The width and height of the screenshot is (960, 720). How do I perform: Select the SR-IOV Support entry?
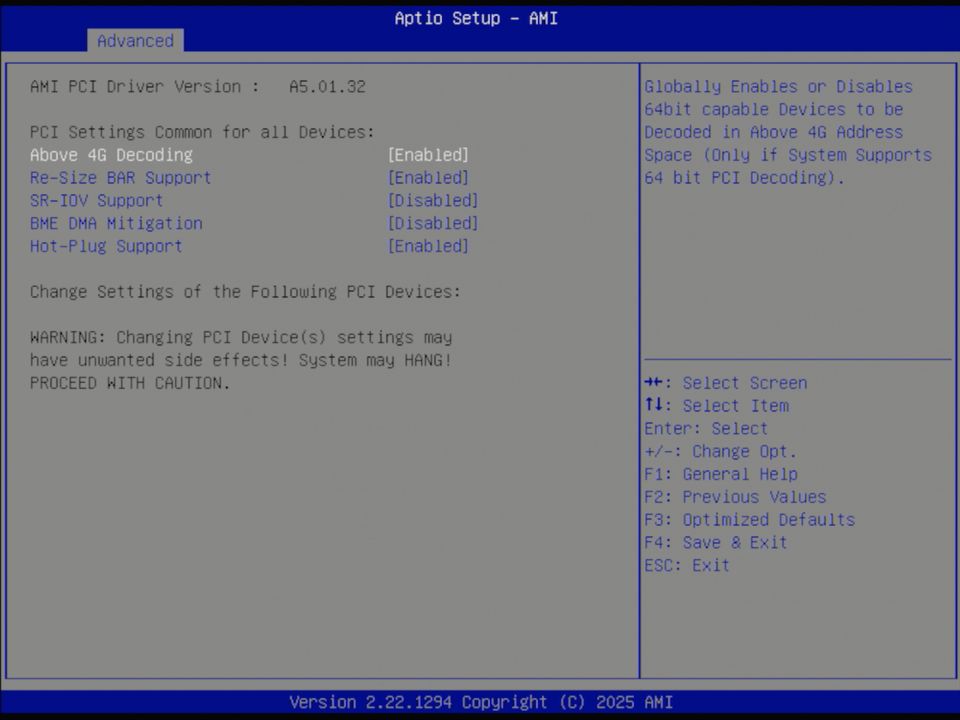[96, 200]
